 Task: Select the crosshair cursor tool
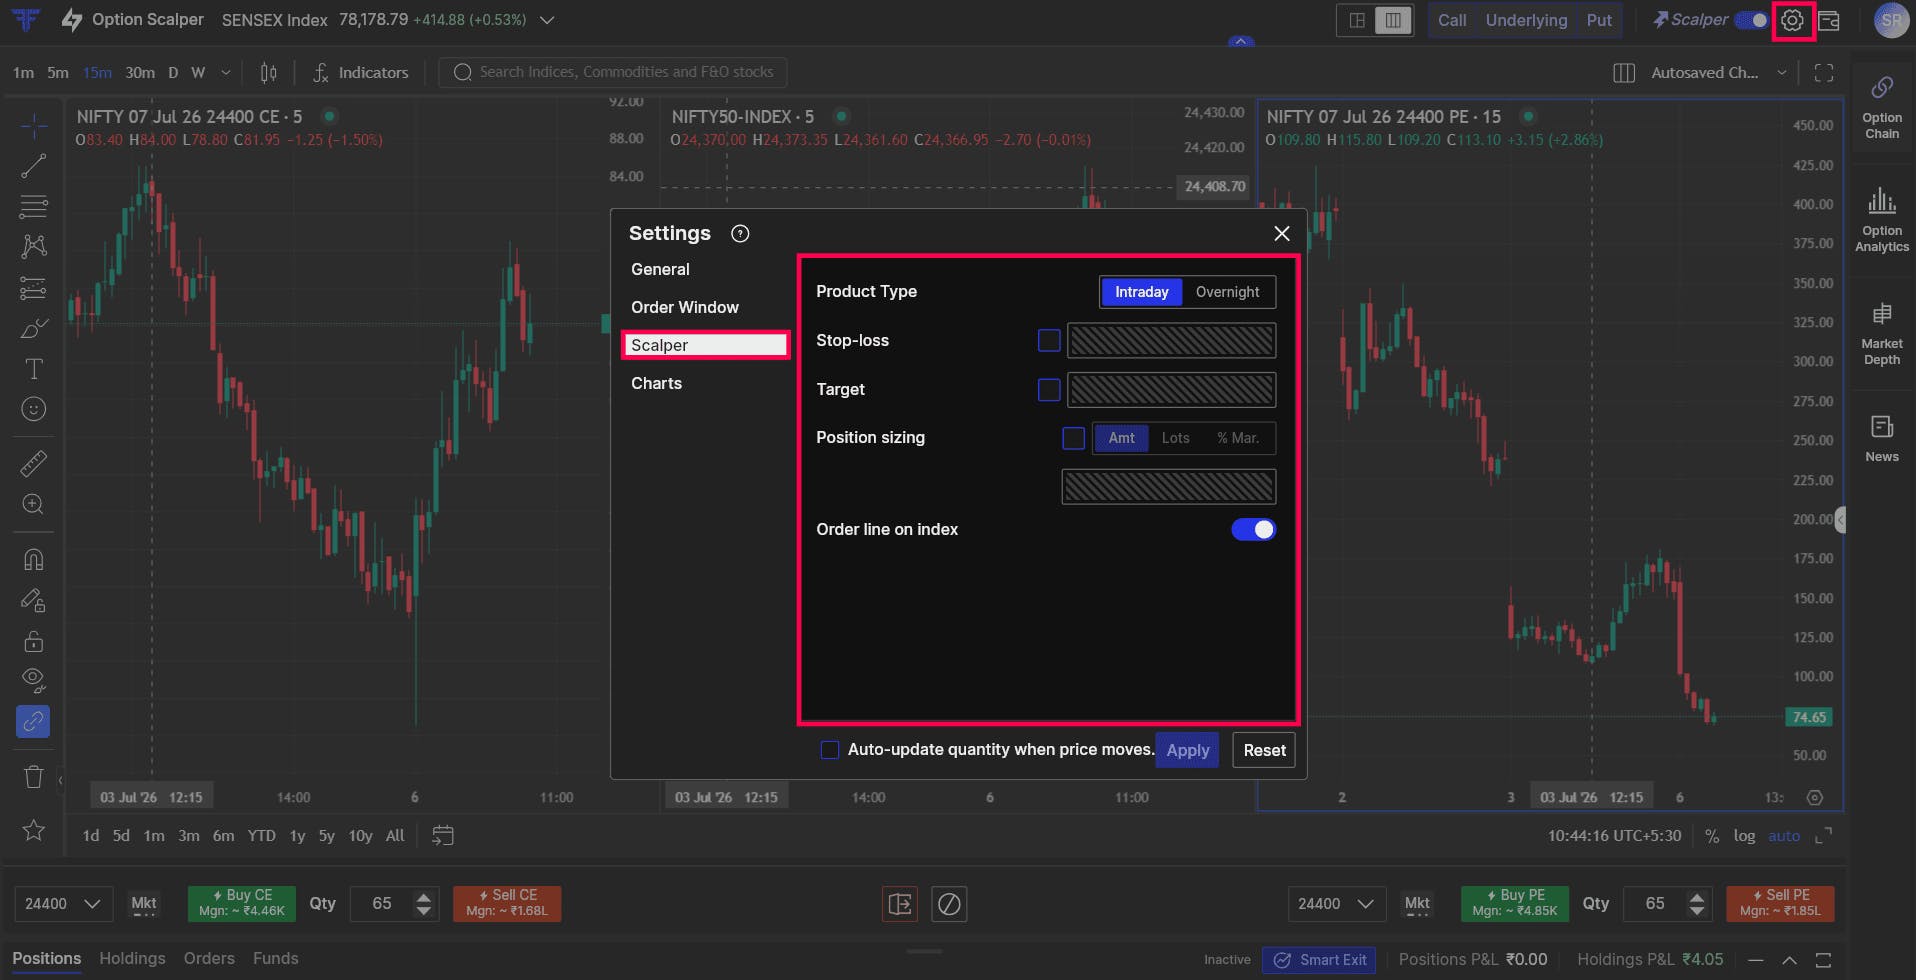[34, 126]
